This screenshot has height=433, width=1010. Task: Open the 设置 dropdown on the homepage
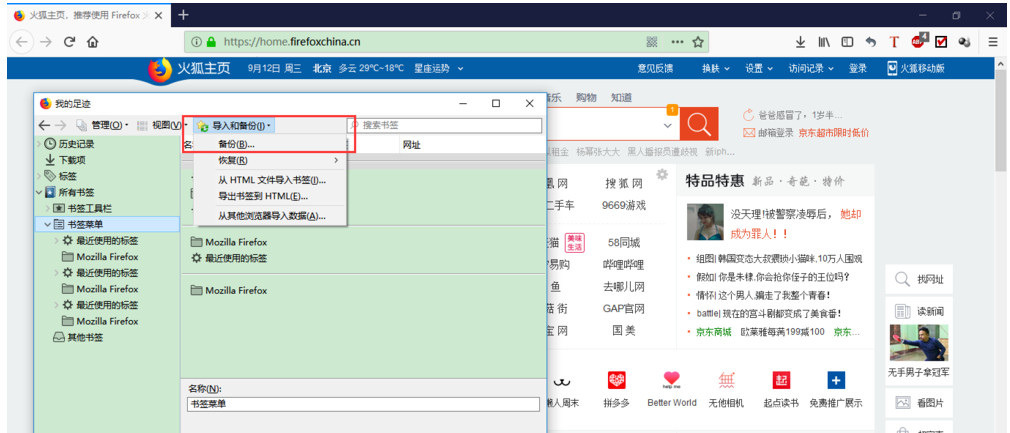tap(759, 68)
